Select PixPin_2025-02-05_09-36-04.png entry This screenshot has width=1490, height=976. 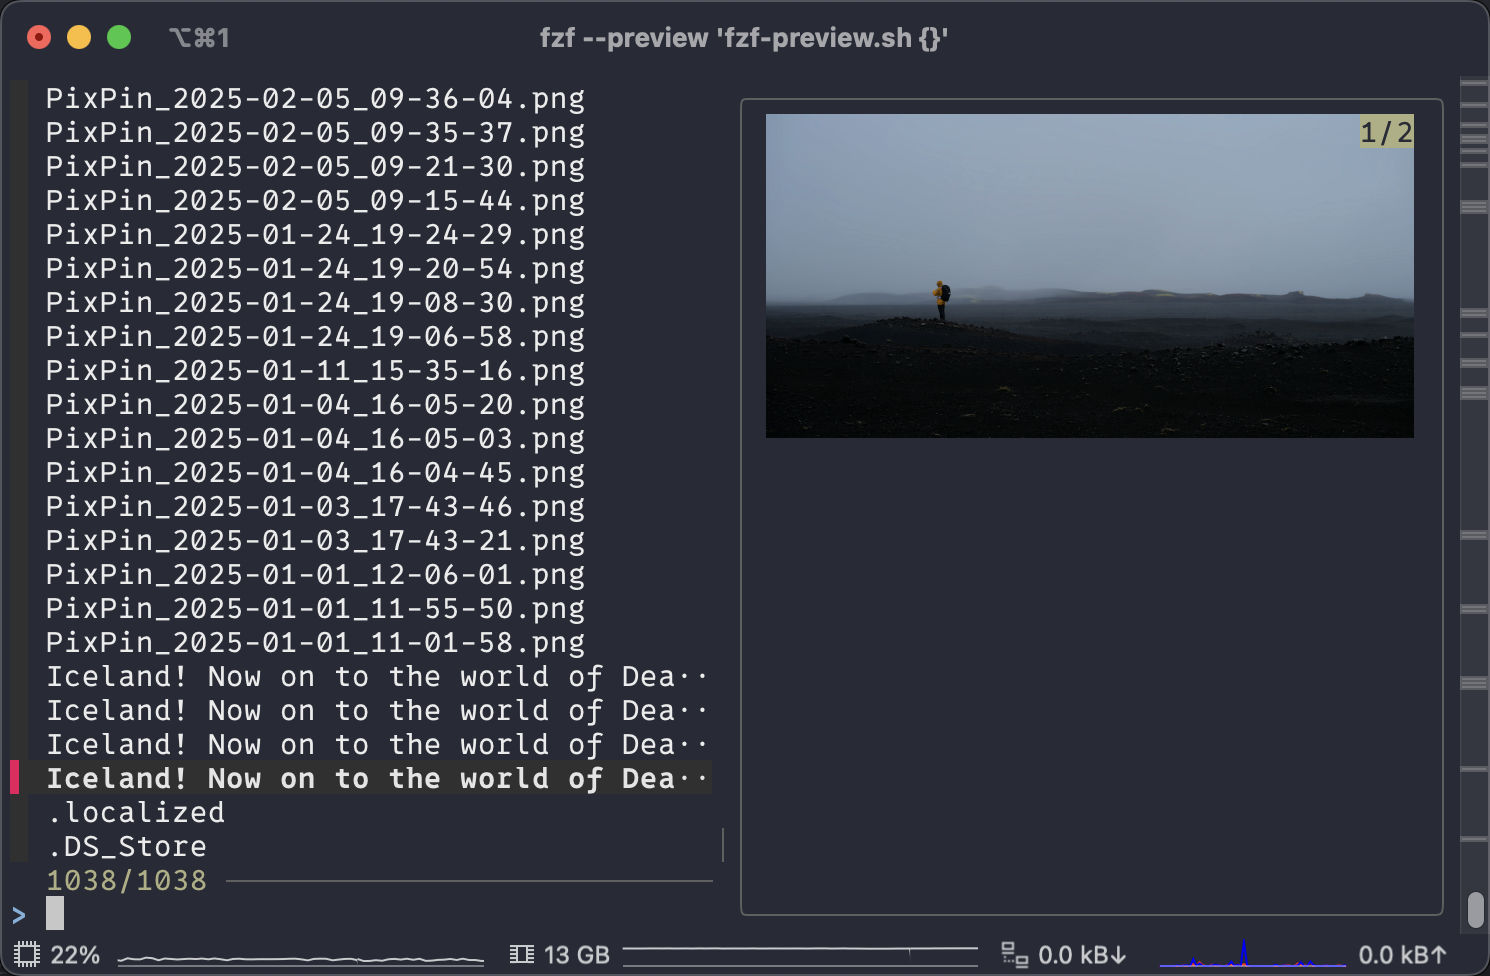[x=315, y=98]
